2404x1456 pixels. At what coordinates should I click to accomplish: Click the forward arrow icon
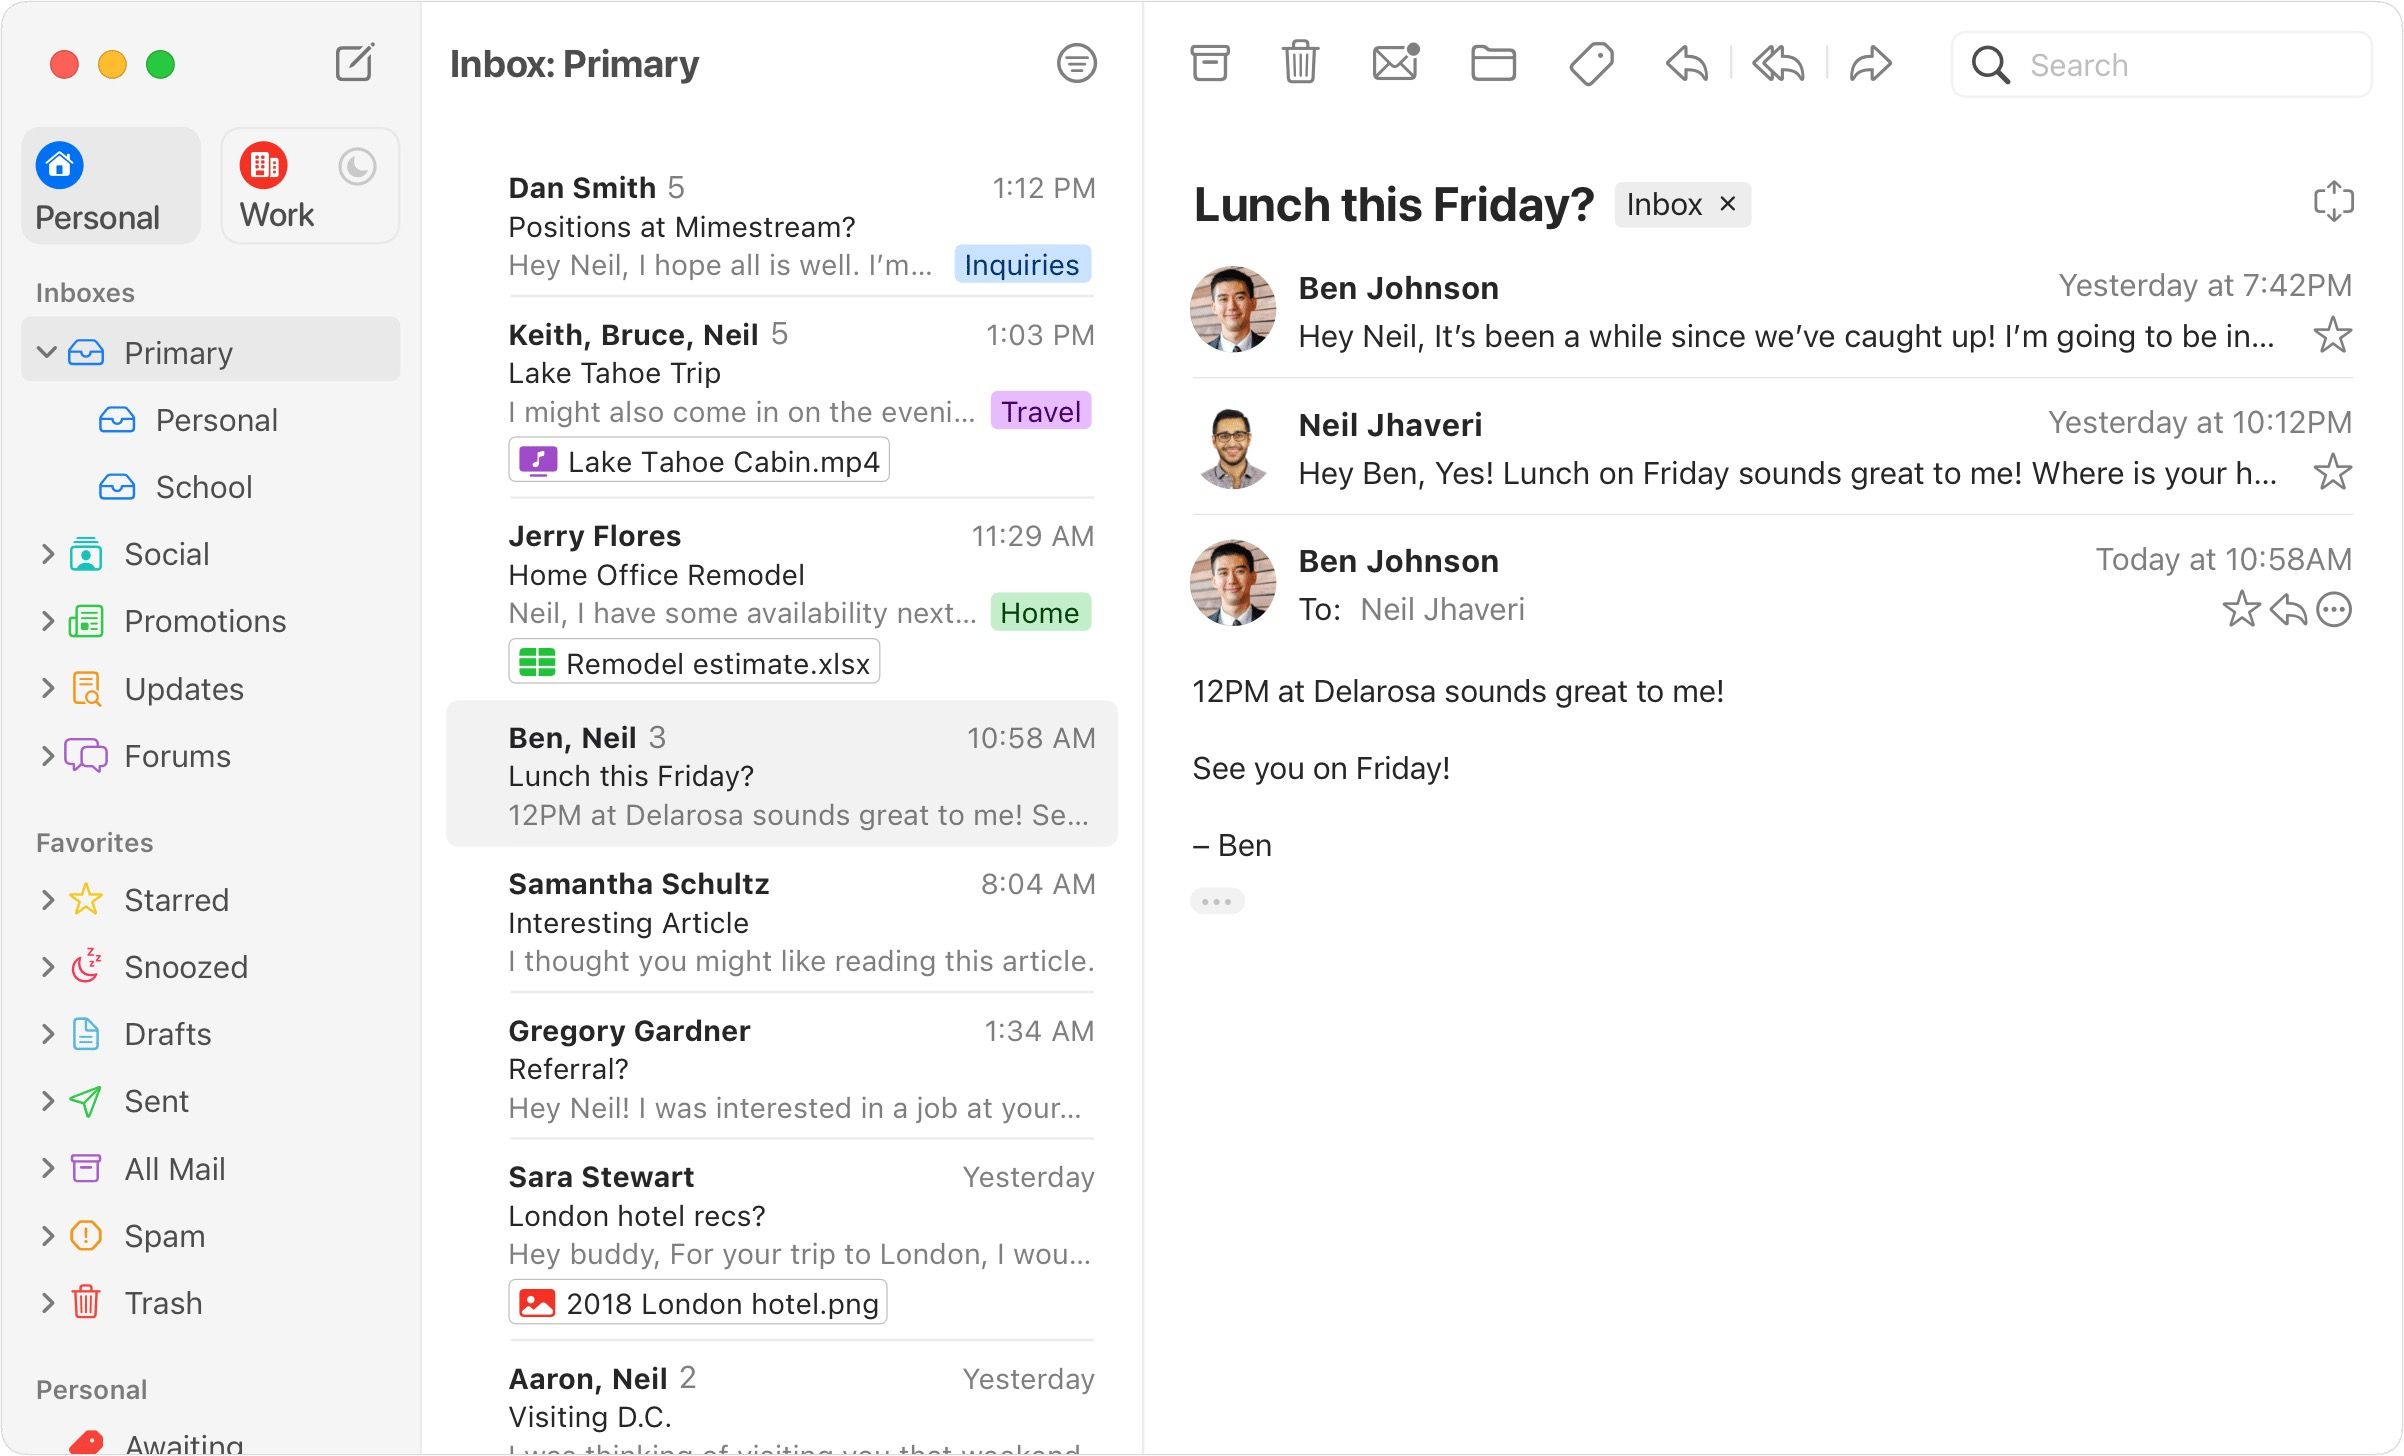tap(1870, 65)
